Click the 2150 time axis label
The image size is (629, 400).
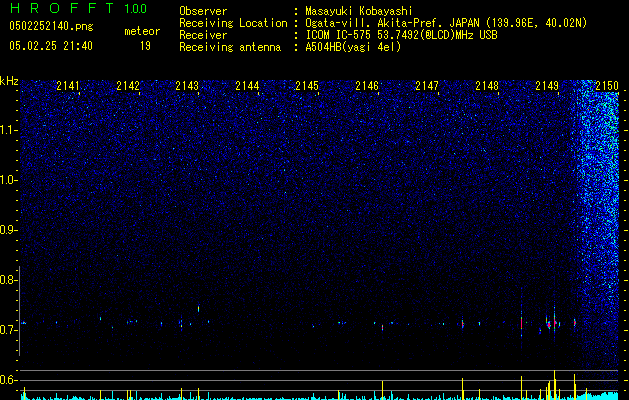[x=607, y=86]
